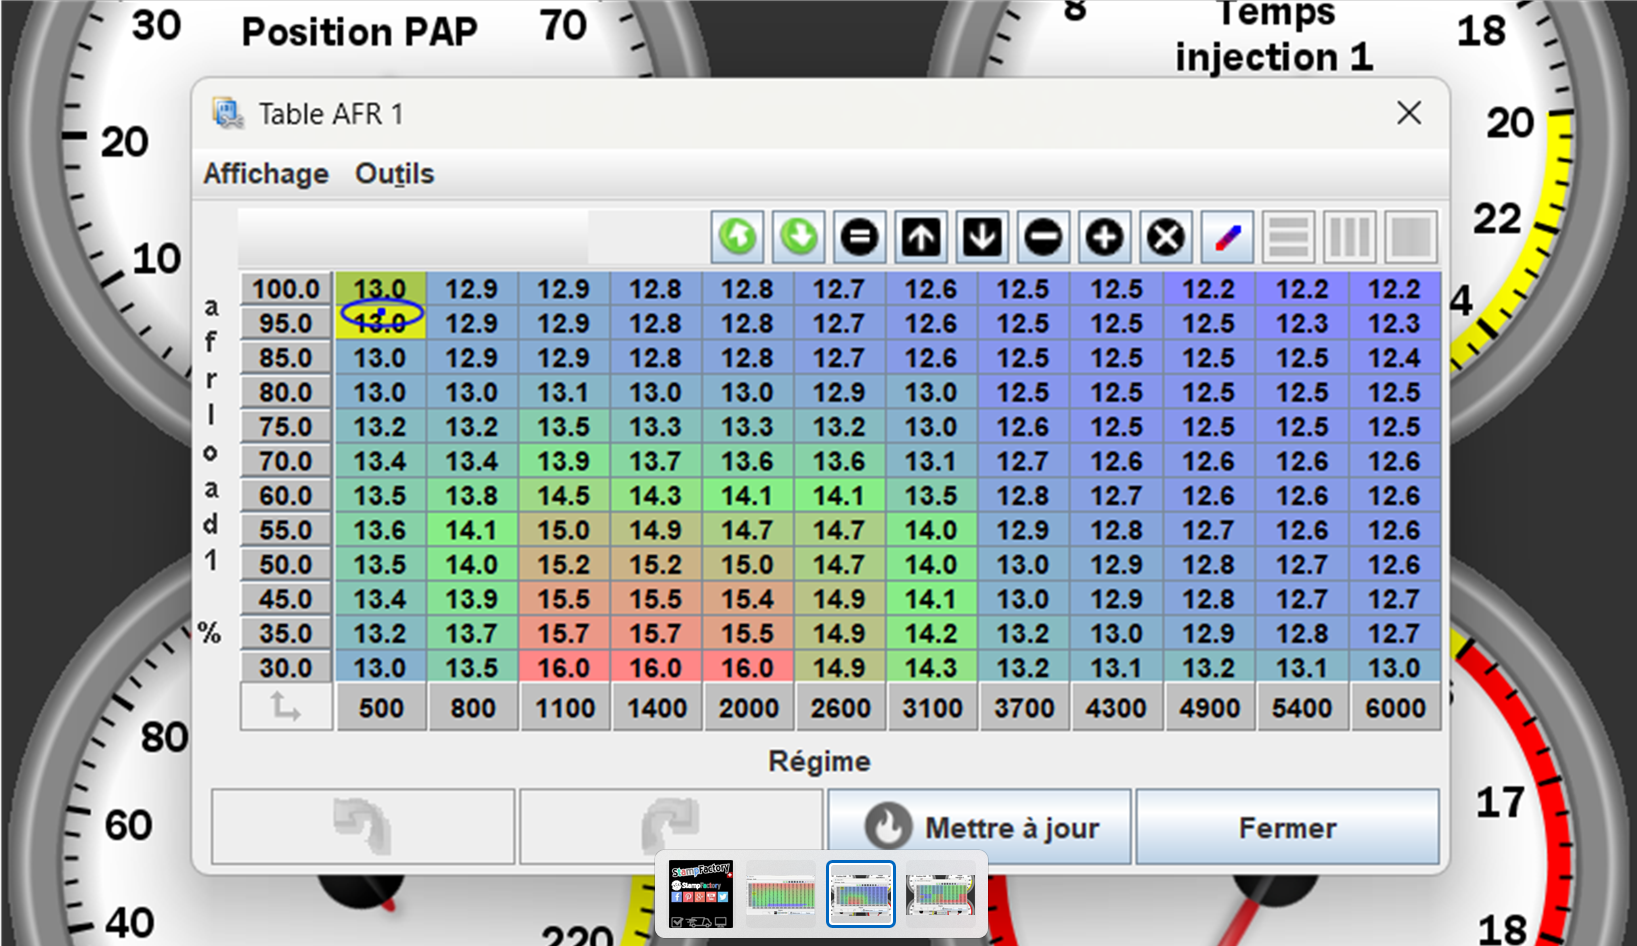Select cell 12.3 at 95.0 load, 5400 RPM

coord(1303,323)
